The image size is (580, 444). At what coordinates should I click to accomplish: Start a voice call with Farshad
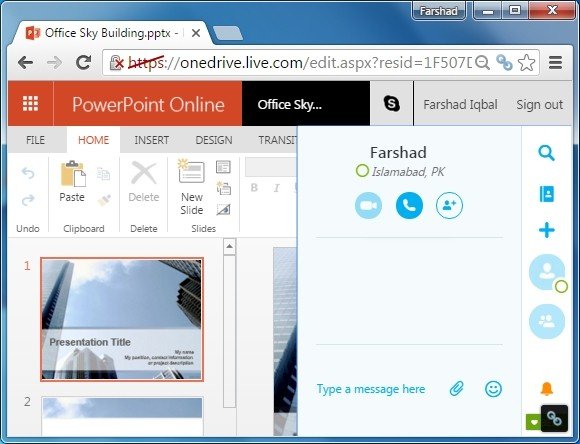tap(409, 205)
